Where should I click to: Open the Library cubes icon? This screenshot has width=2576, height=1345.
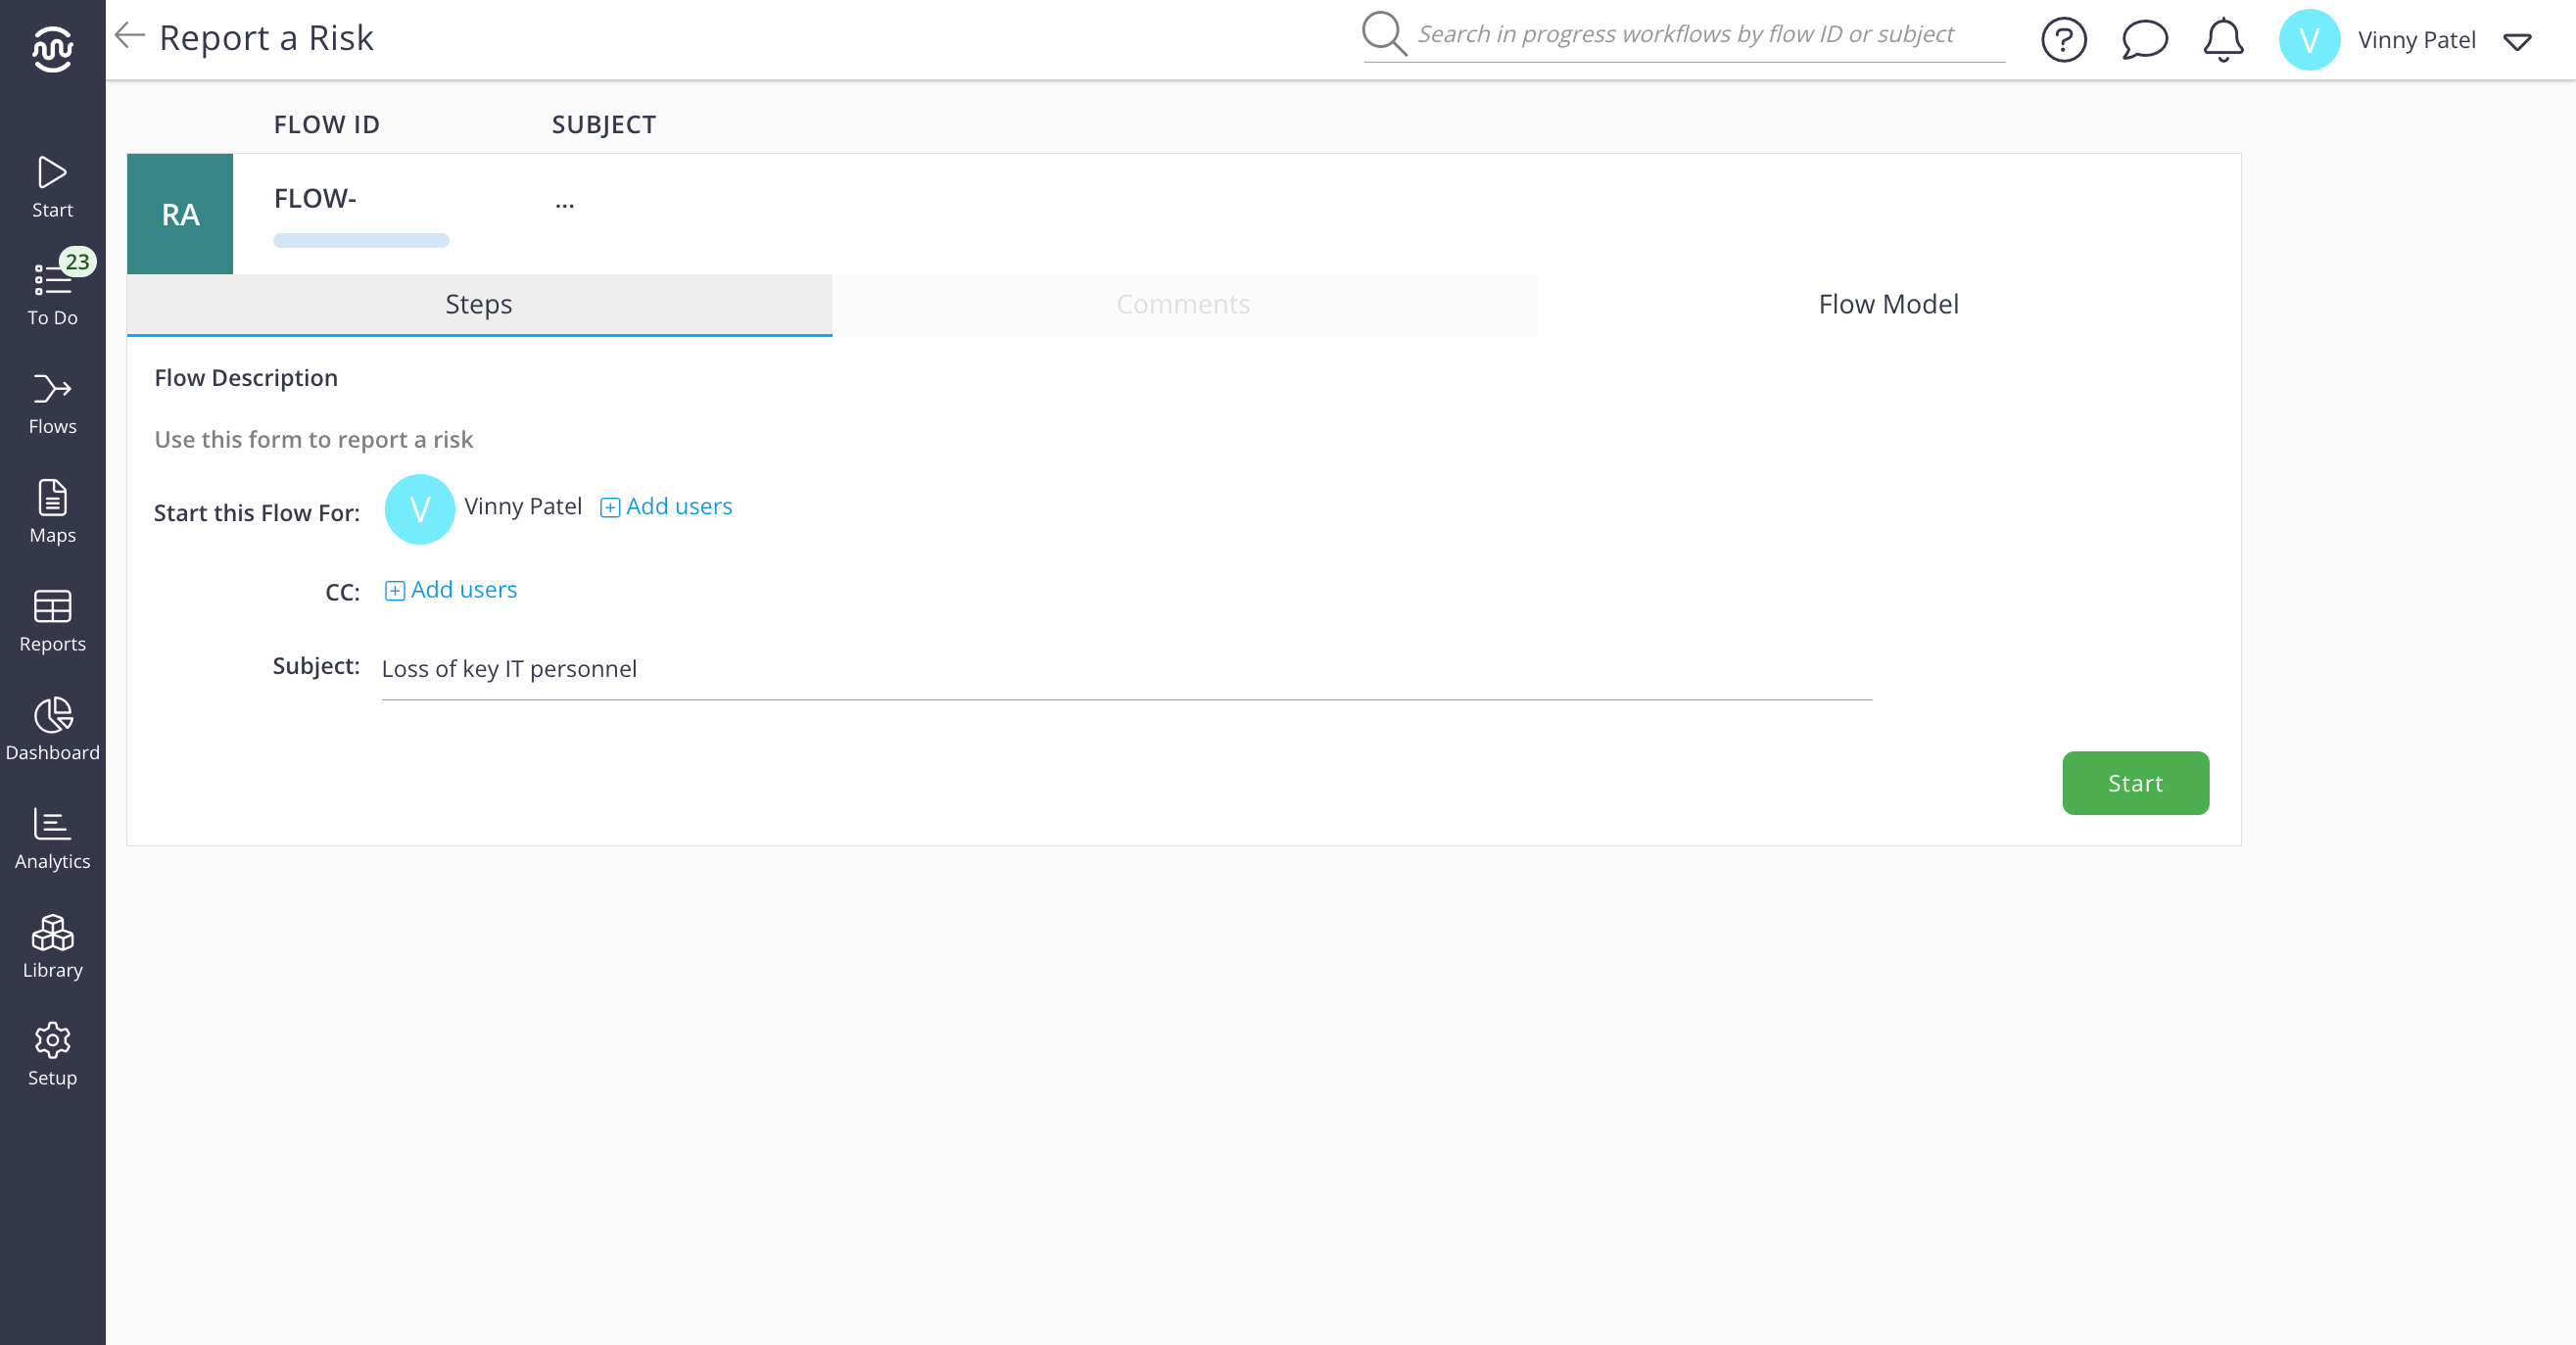[x=52, y=946]
